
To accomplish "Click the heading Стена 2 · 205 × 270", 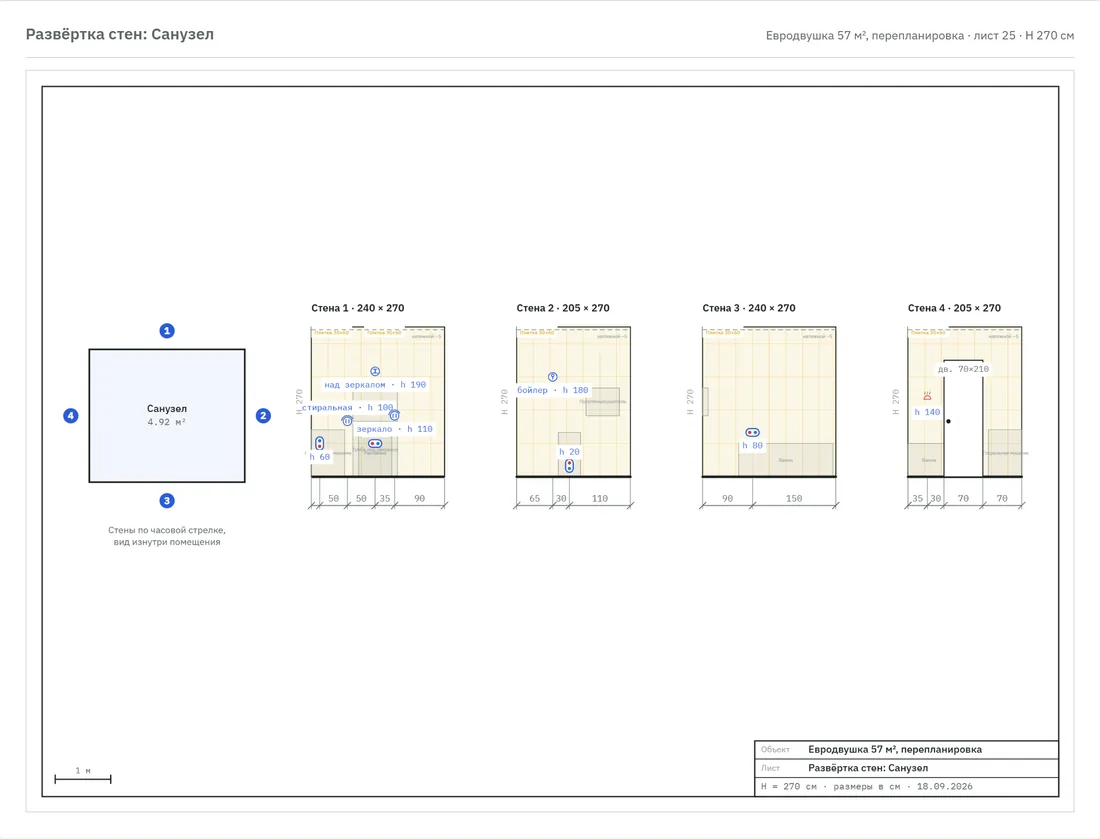I will (563, 308).
